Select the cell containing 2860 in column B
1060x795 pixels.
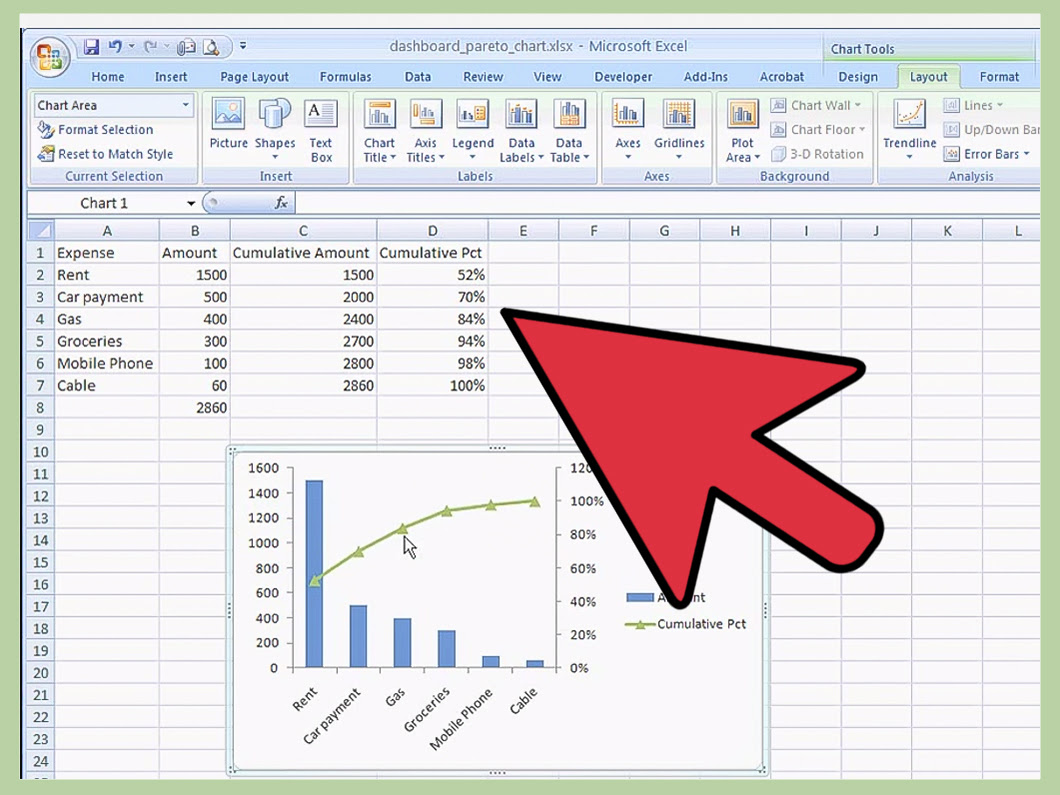coord(195,408)
